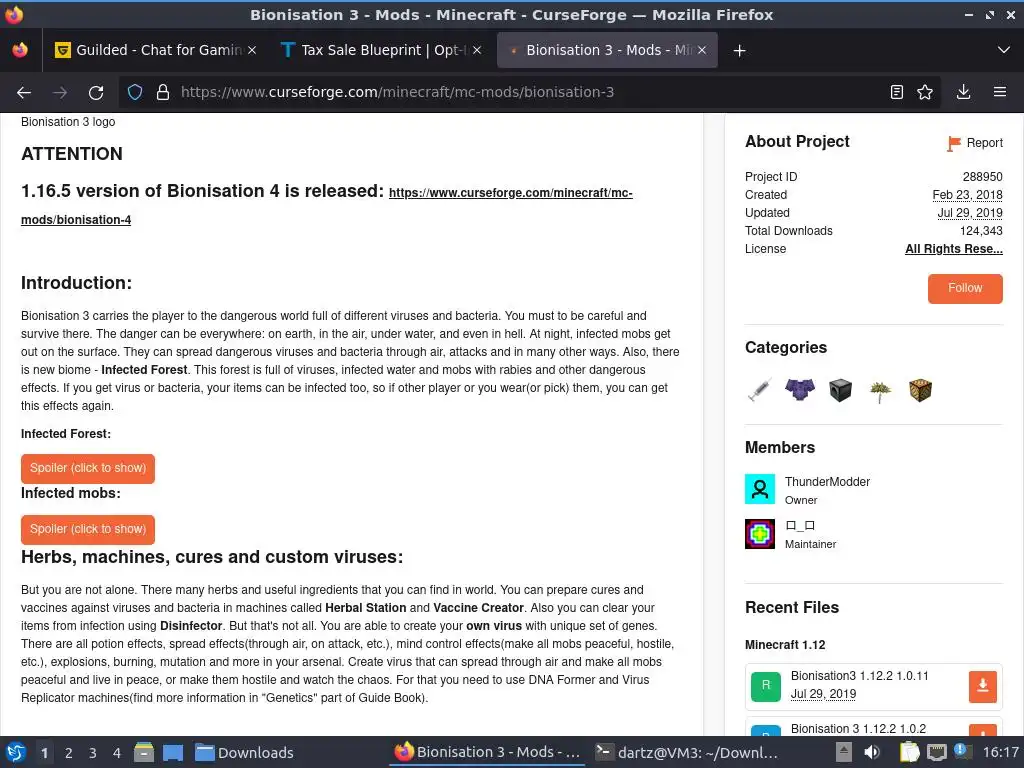Open the Firefox downloads panel icon
1024x768 pixels.
point(963,92)
